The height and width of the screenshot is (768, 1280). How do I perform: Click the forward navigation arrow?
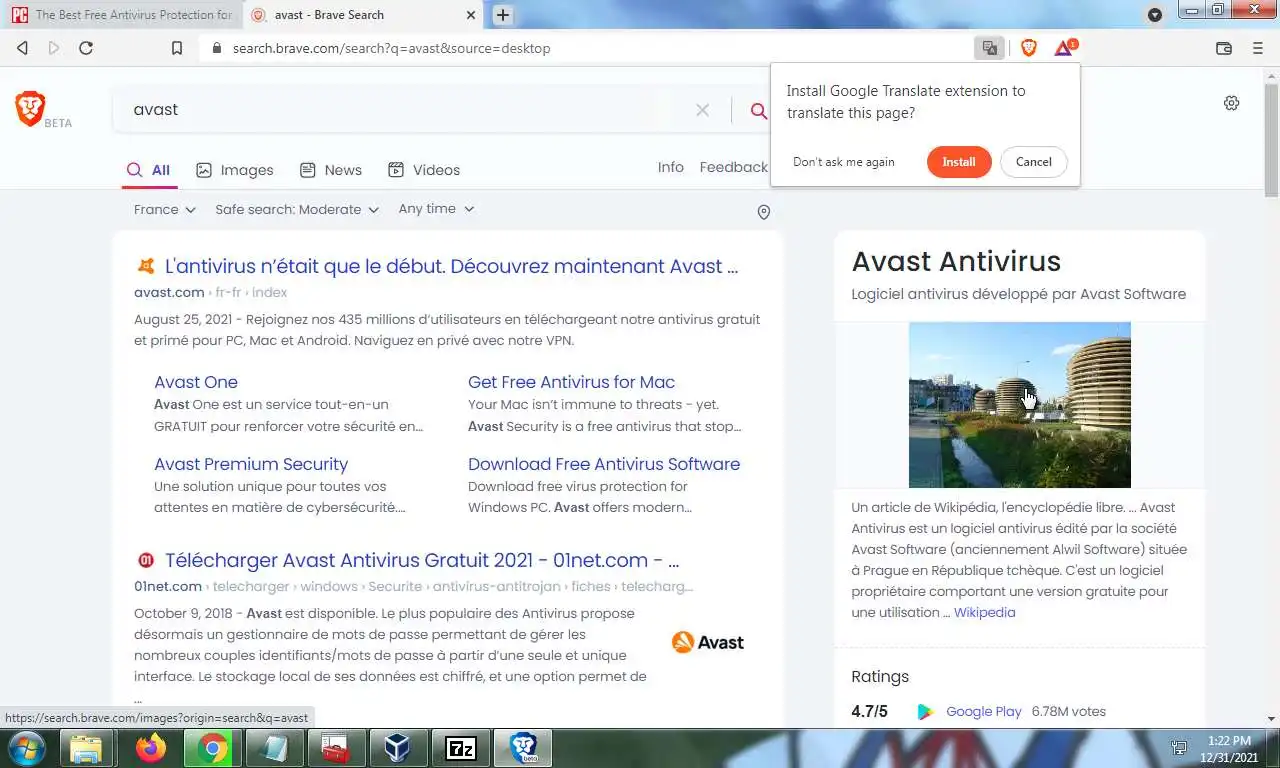tap(54, 48)
